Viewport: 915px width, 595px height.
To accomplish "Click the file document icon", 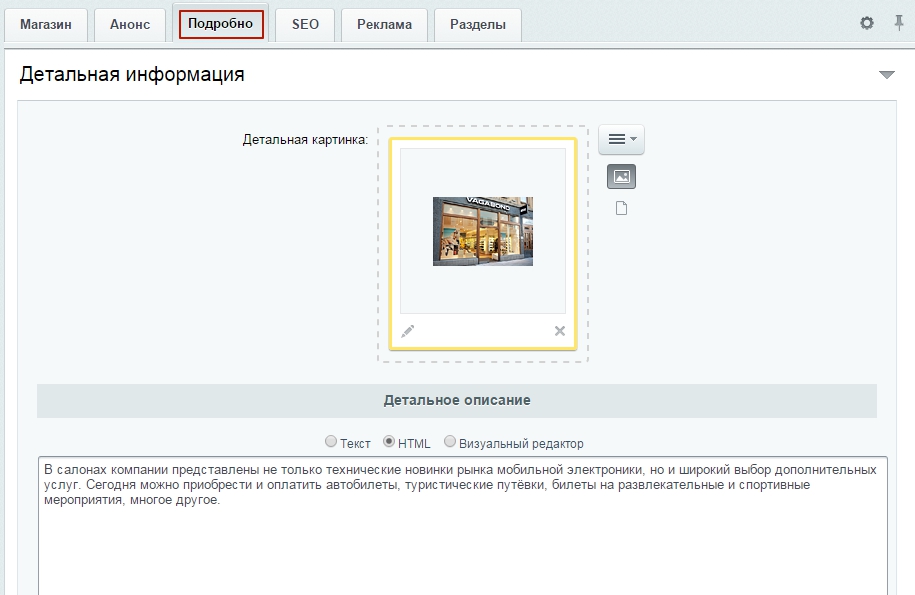I will click(x=621, y=208).
